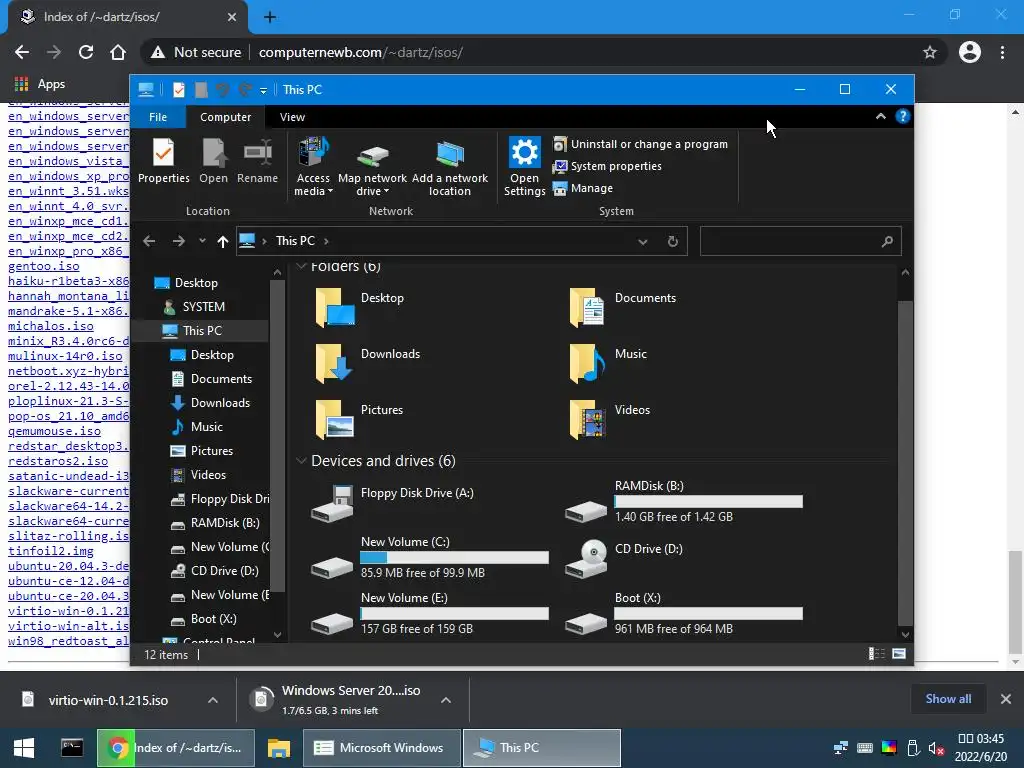Click the Explorer search box
1024x768 pixels.
pyautogui.click(x=801, y=241)
